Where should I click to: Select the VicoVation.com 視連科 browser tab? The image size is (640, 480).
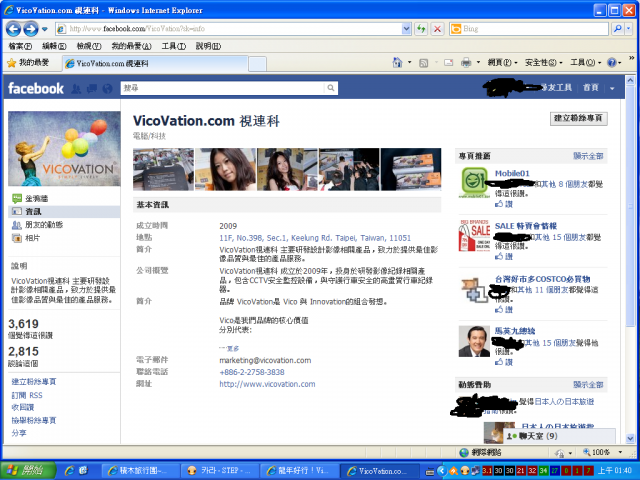click(x=155, y=63)
